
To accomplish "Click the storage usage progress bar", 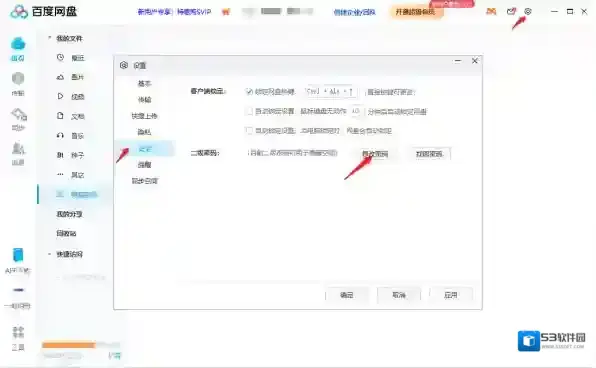I will (x=81, y=345).
